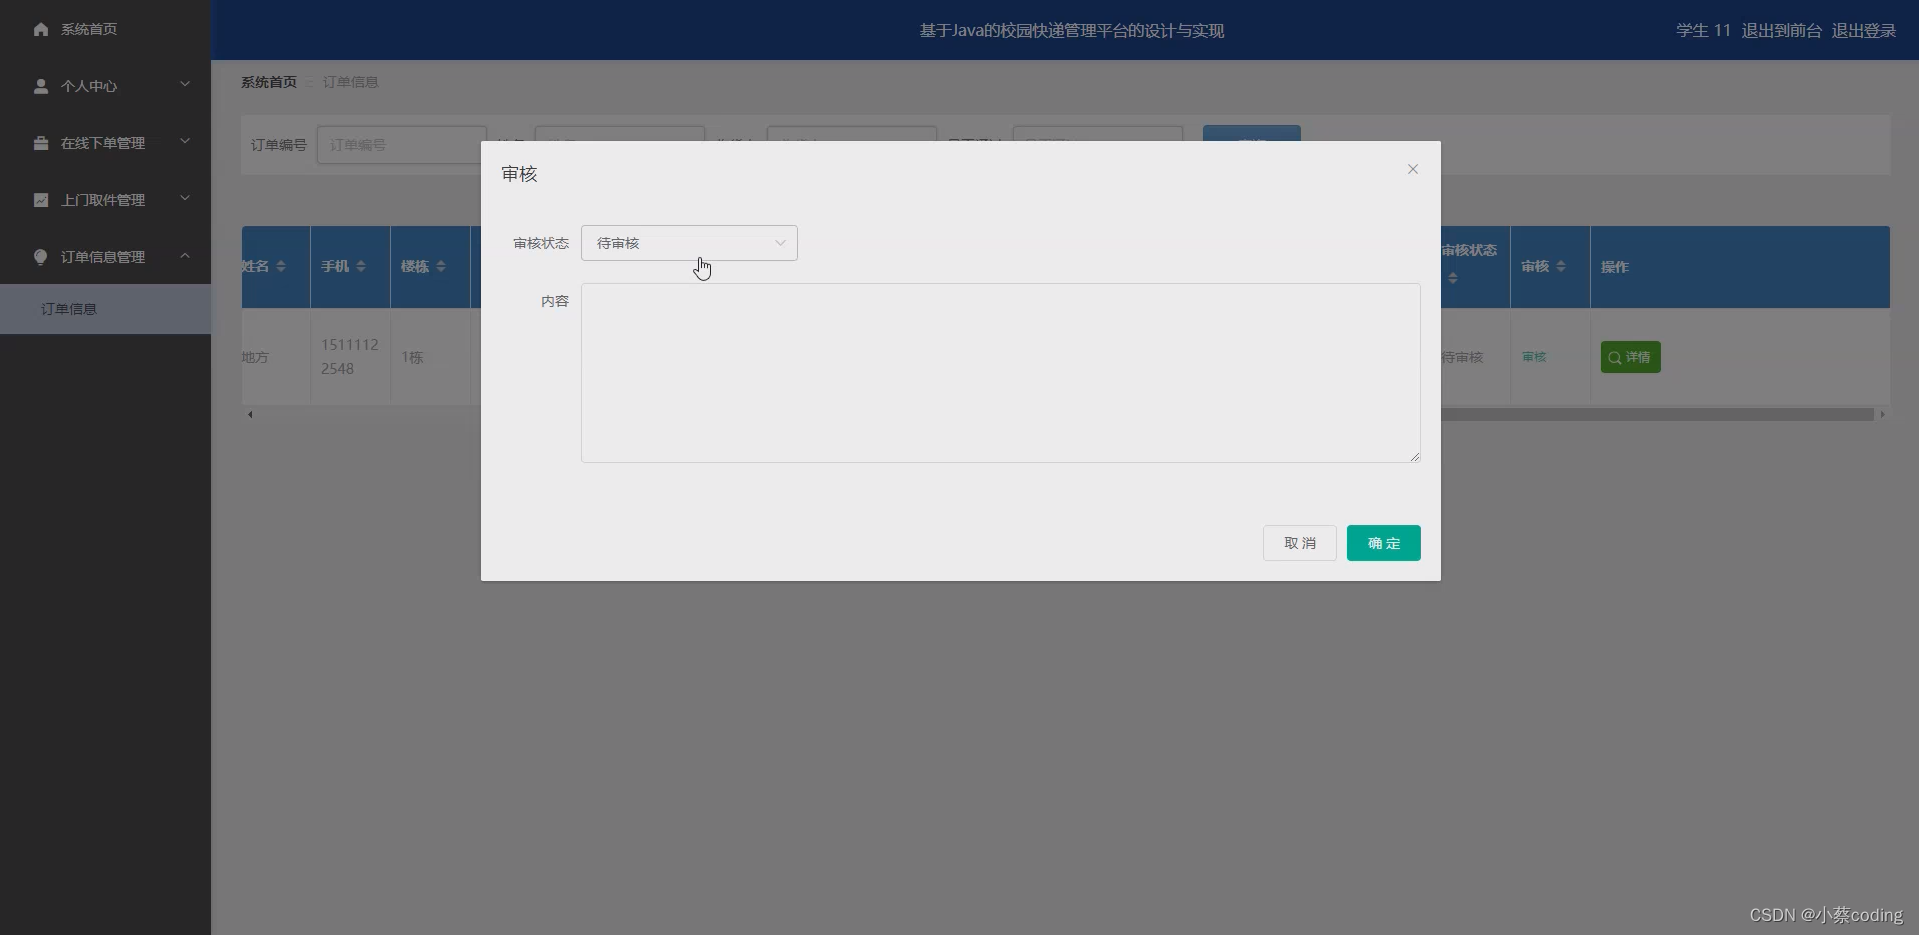Click the chart icon beside 上门取件管理

[41, 200]
